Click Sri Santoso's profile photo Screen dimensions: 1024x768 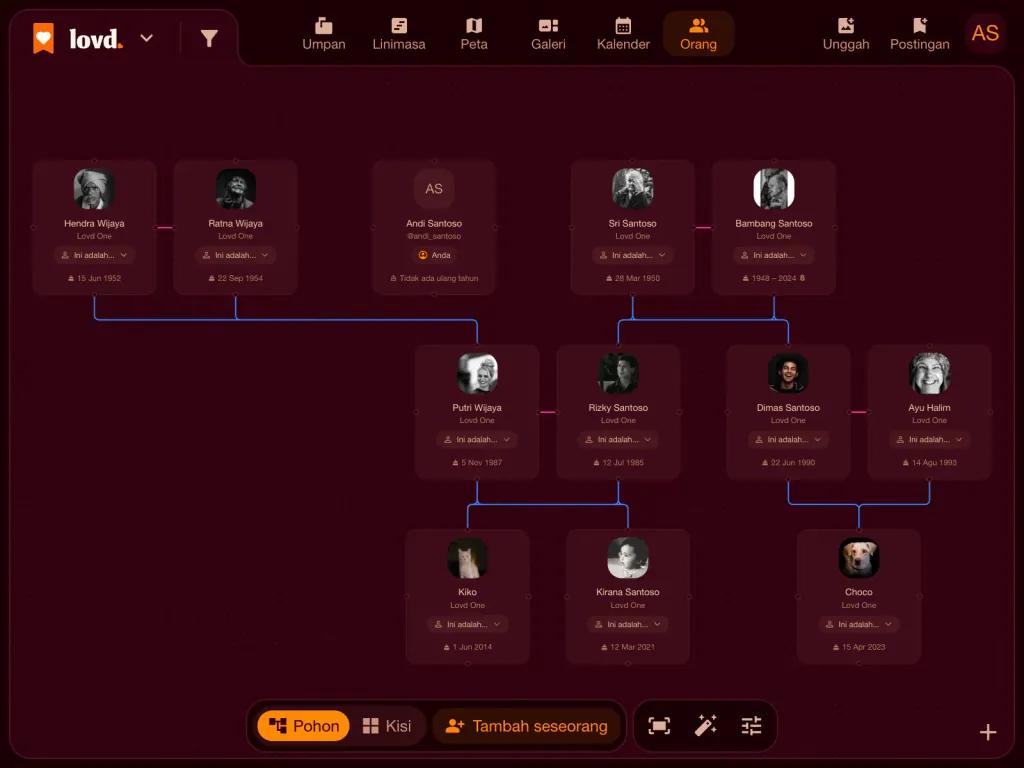click(x=632, y=189)
